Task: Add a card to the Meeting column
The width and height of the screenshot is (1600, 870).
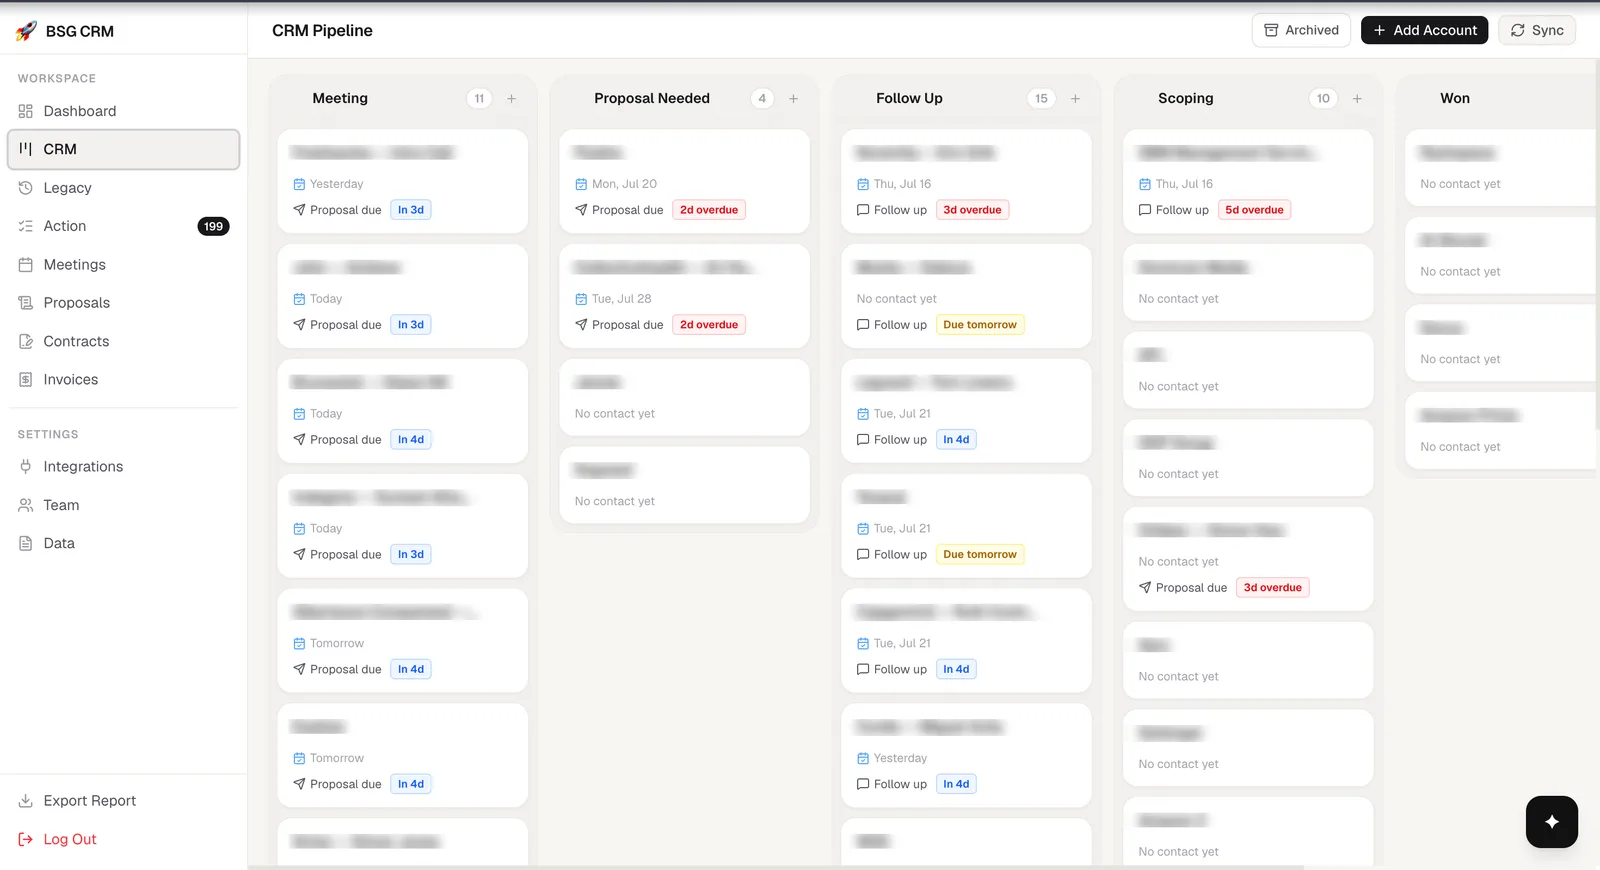Action: coord(512,99)
